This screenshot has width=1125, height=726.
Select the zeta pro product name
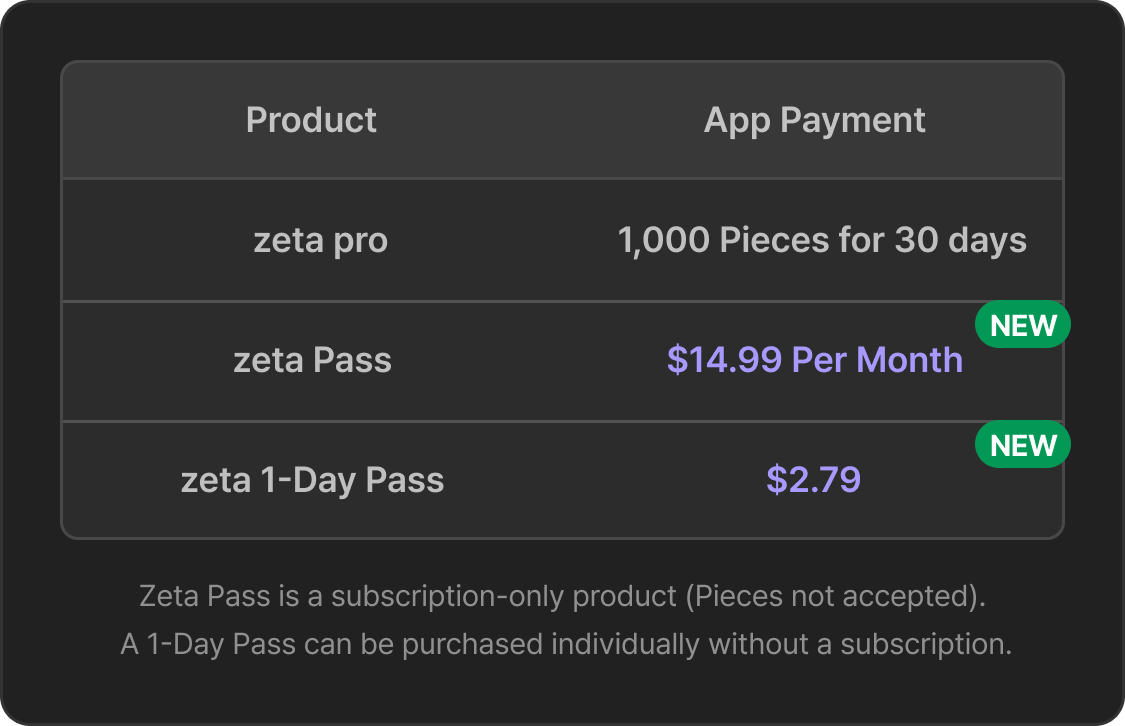[x=320, y=241]
